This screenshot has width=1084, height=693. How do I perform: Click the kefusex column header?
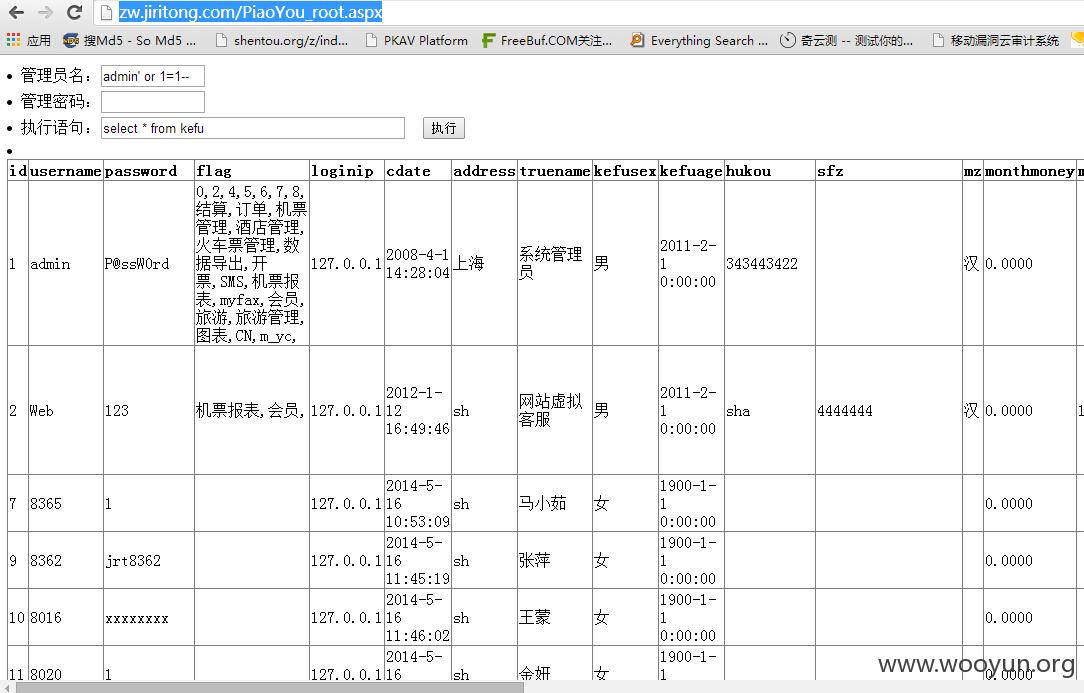[625, 171]
